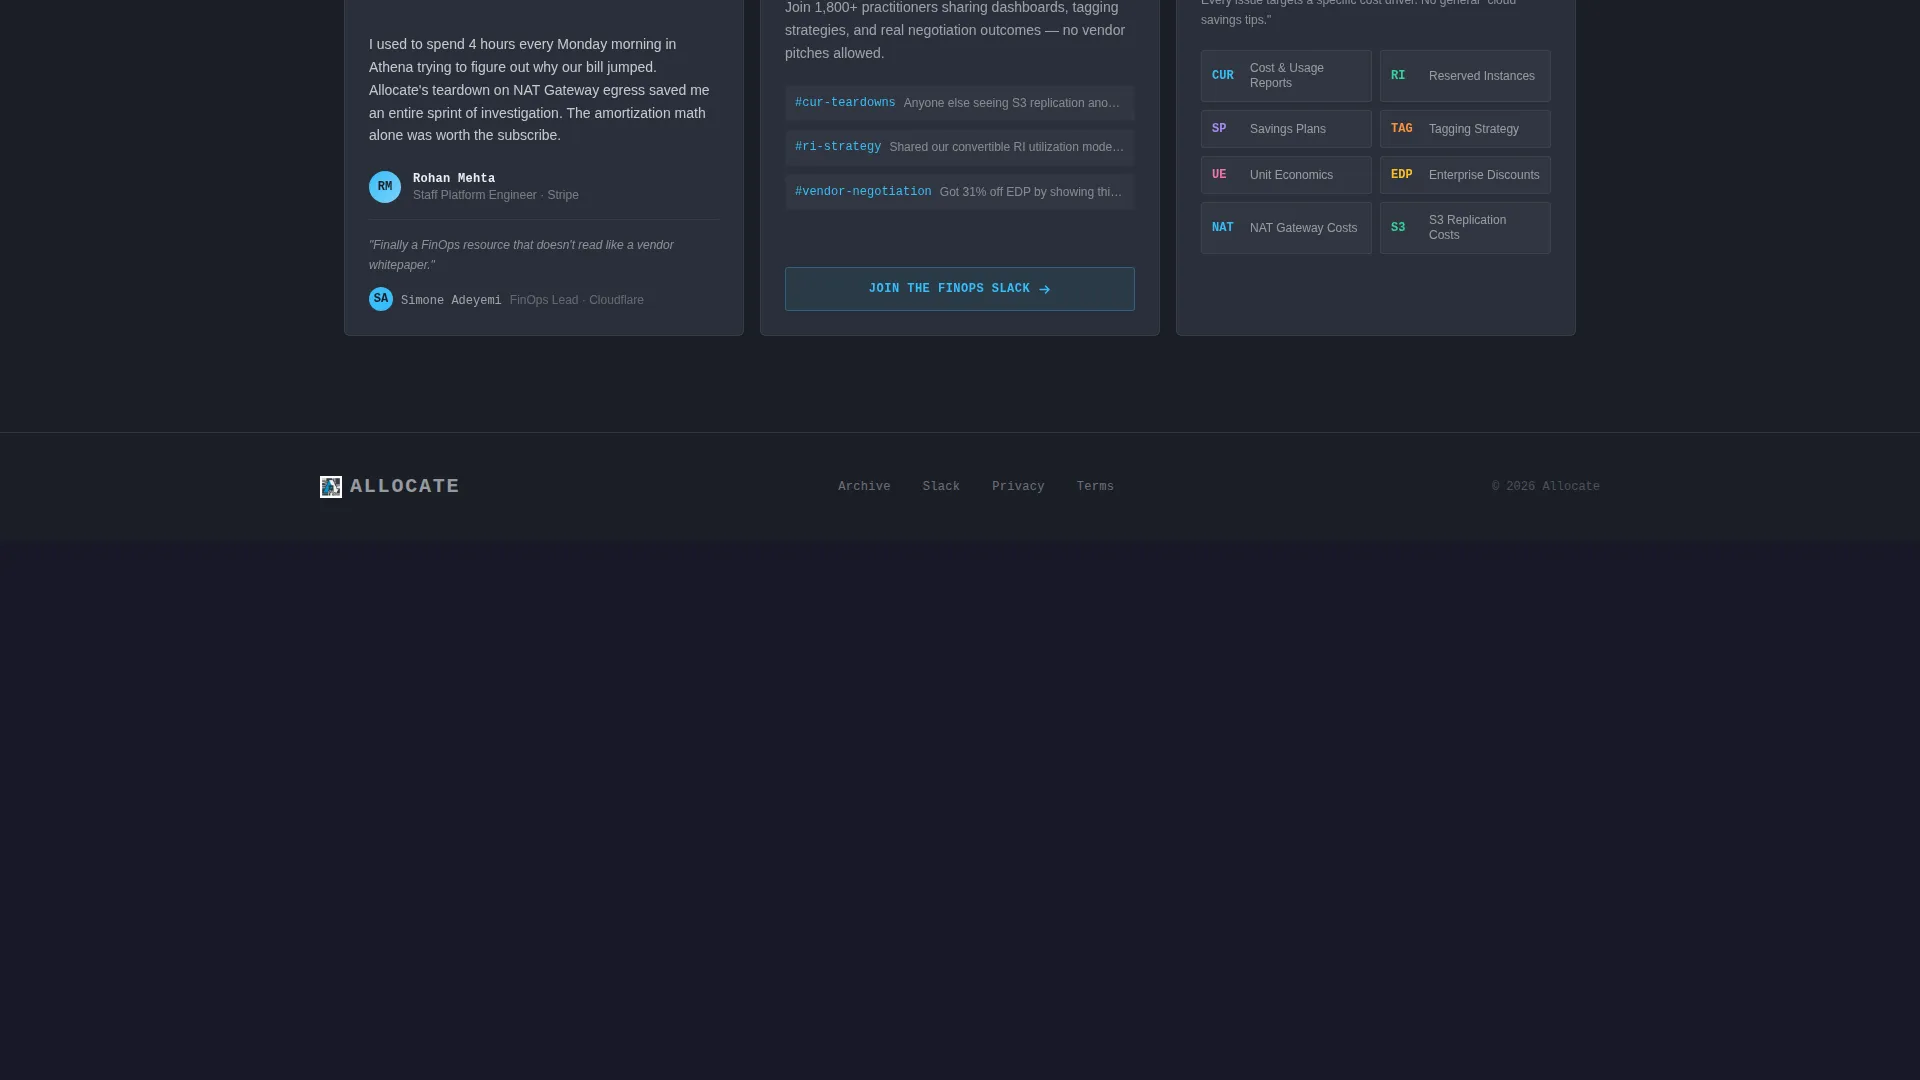Viewport: 1920px width, 1080px height.
Task: Open the #cur-teardowns channel preview
Action: click(960, 103)
